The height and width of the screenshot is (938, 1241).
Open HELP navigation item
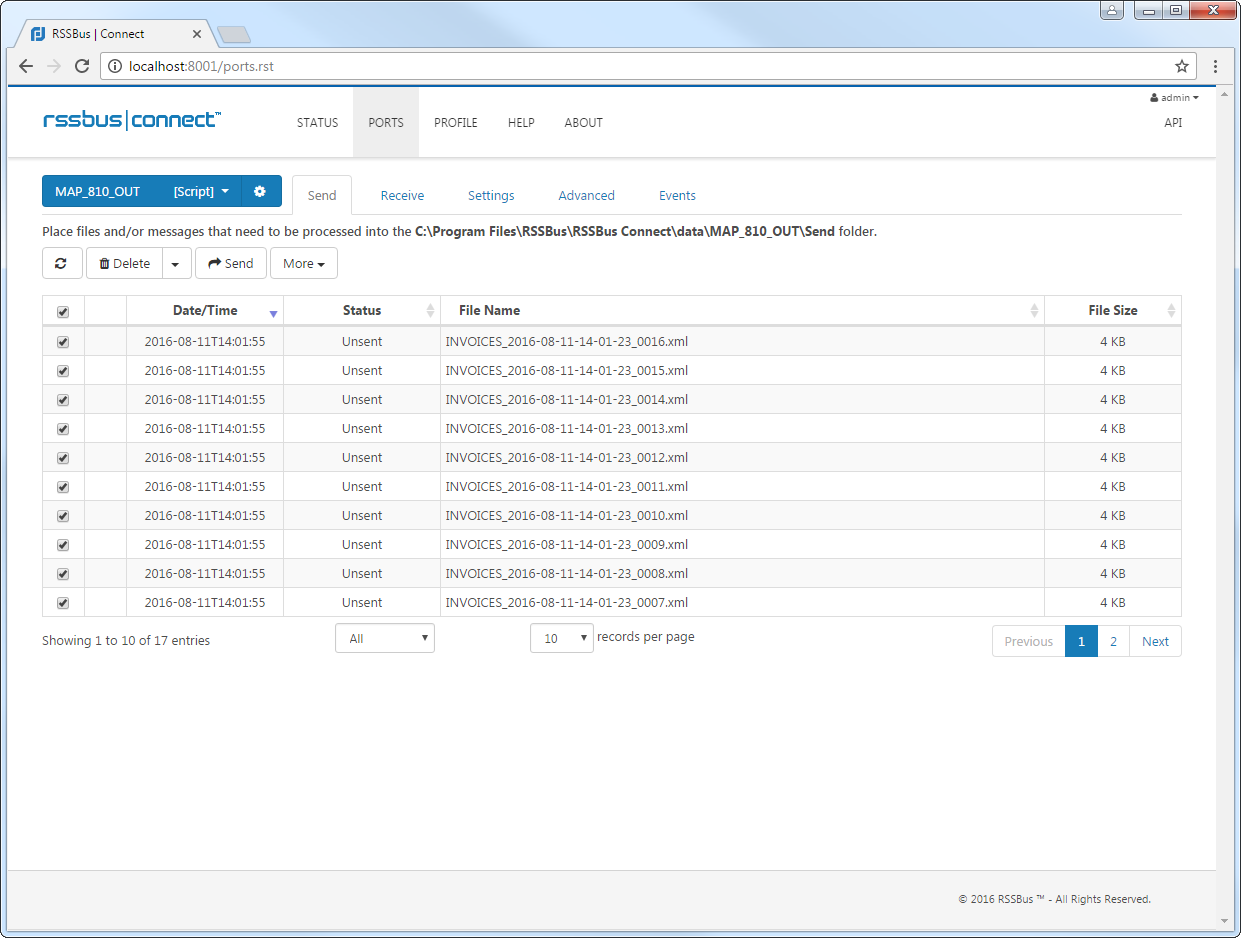point(521,123)
